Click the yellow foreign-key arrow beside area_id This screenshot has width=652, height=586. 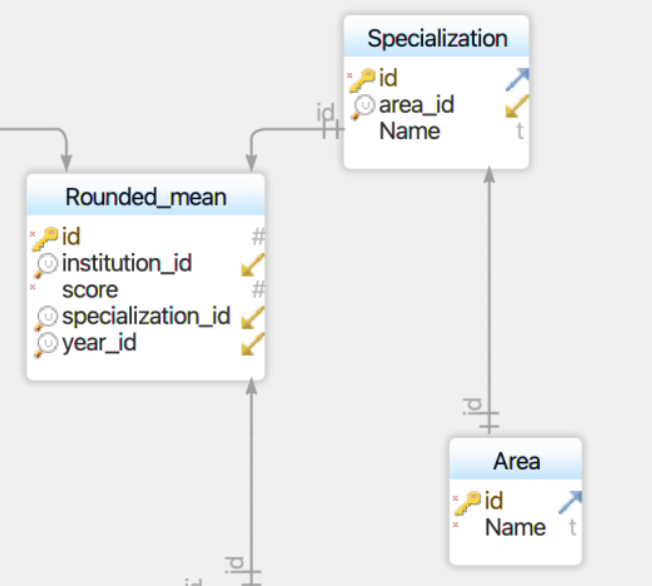[x=517, y=106]
